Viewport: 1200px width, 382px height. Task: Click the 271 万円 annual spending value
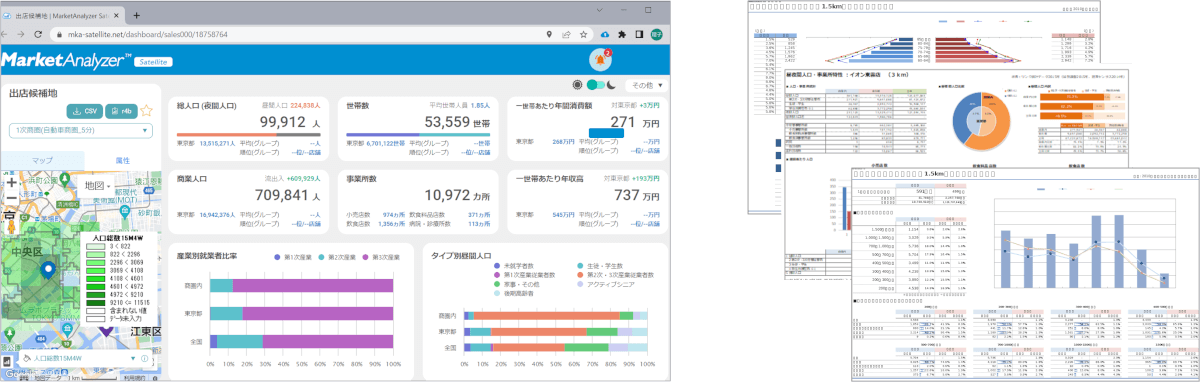623,122
